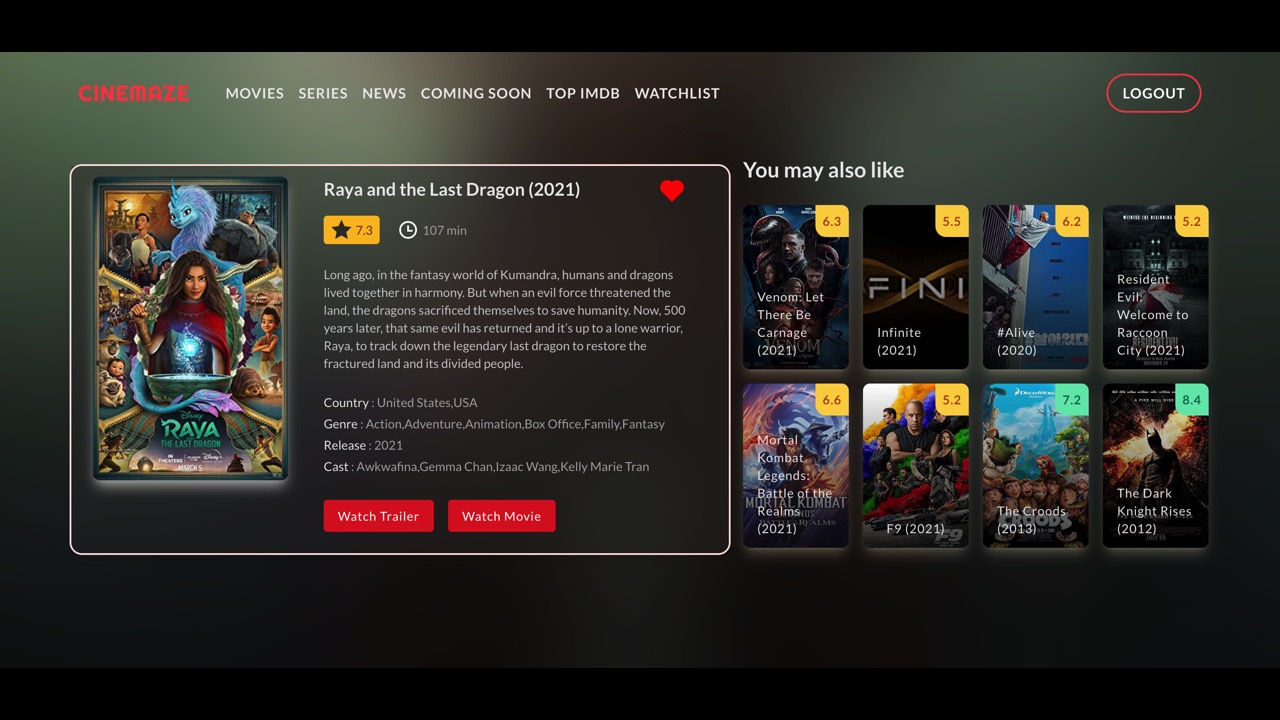
Task: Click the 6.6 rating badge on Mortal Kombat
Action: pyautogui.click(x=832, y=400)
